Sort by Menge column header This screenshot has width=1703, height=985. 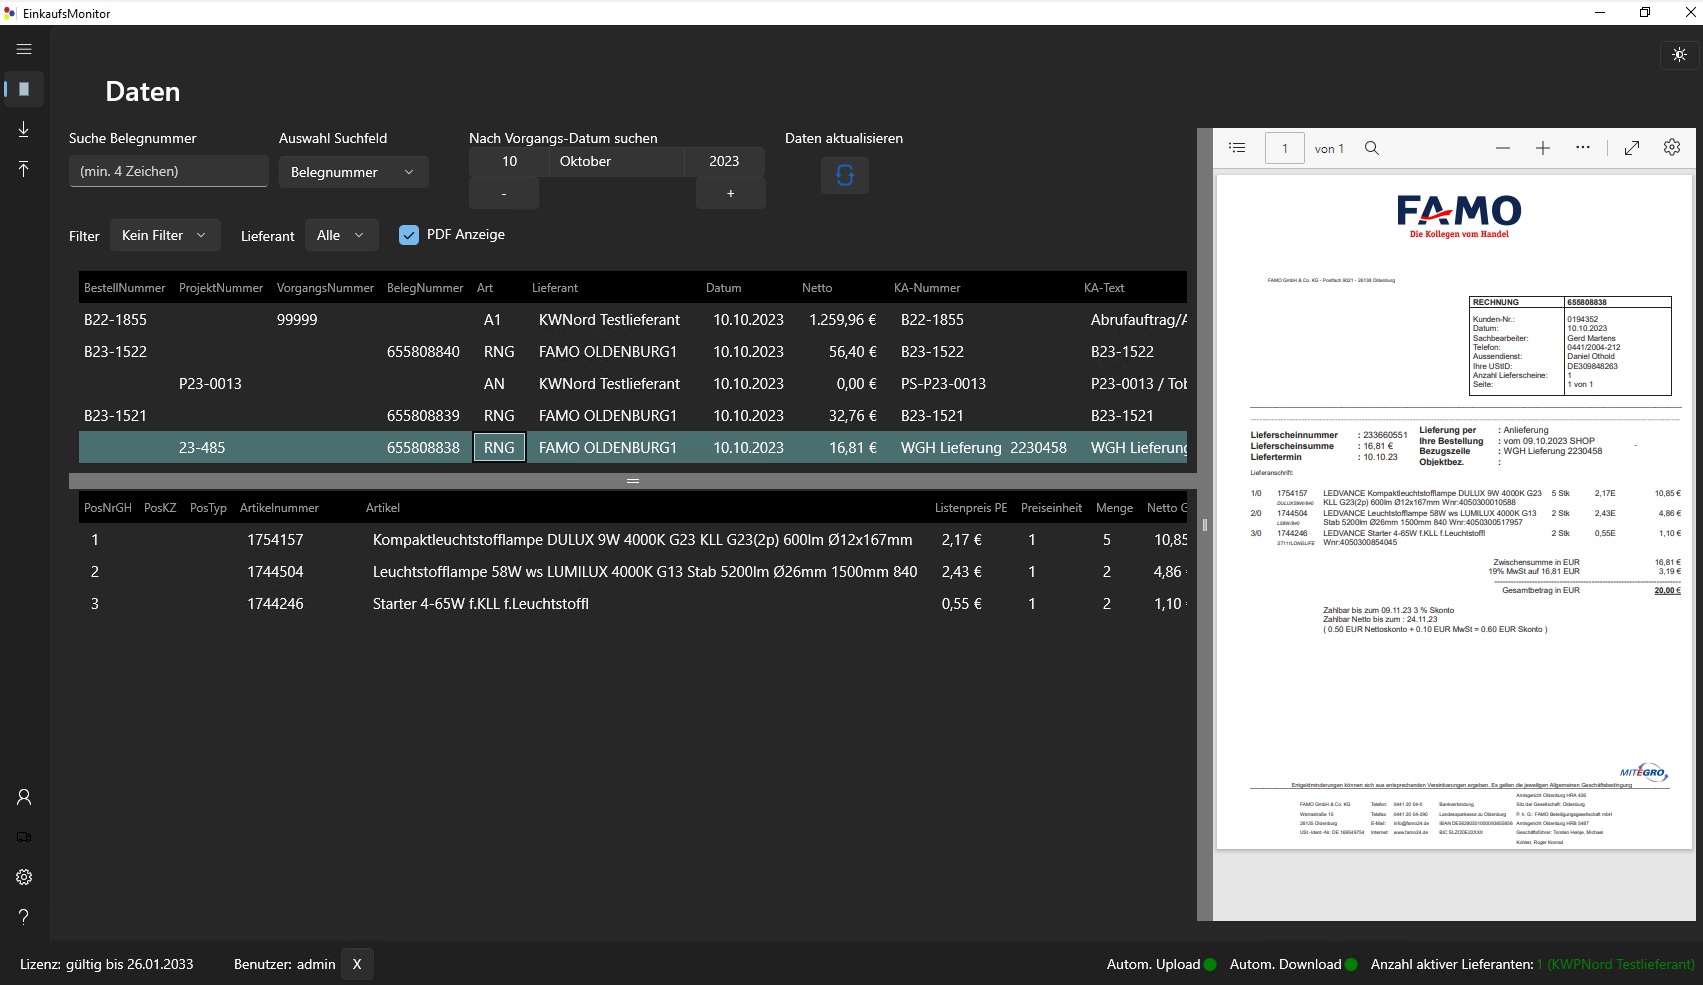(x=1114, y=508)
